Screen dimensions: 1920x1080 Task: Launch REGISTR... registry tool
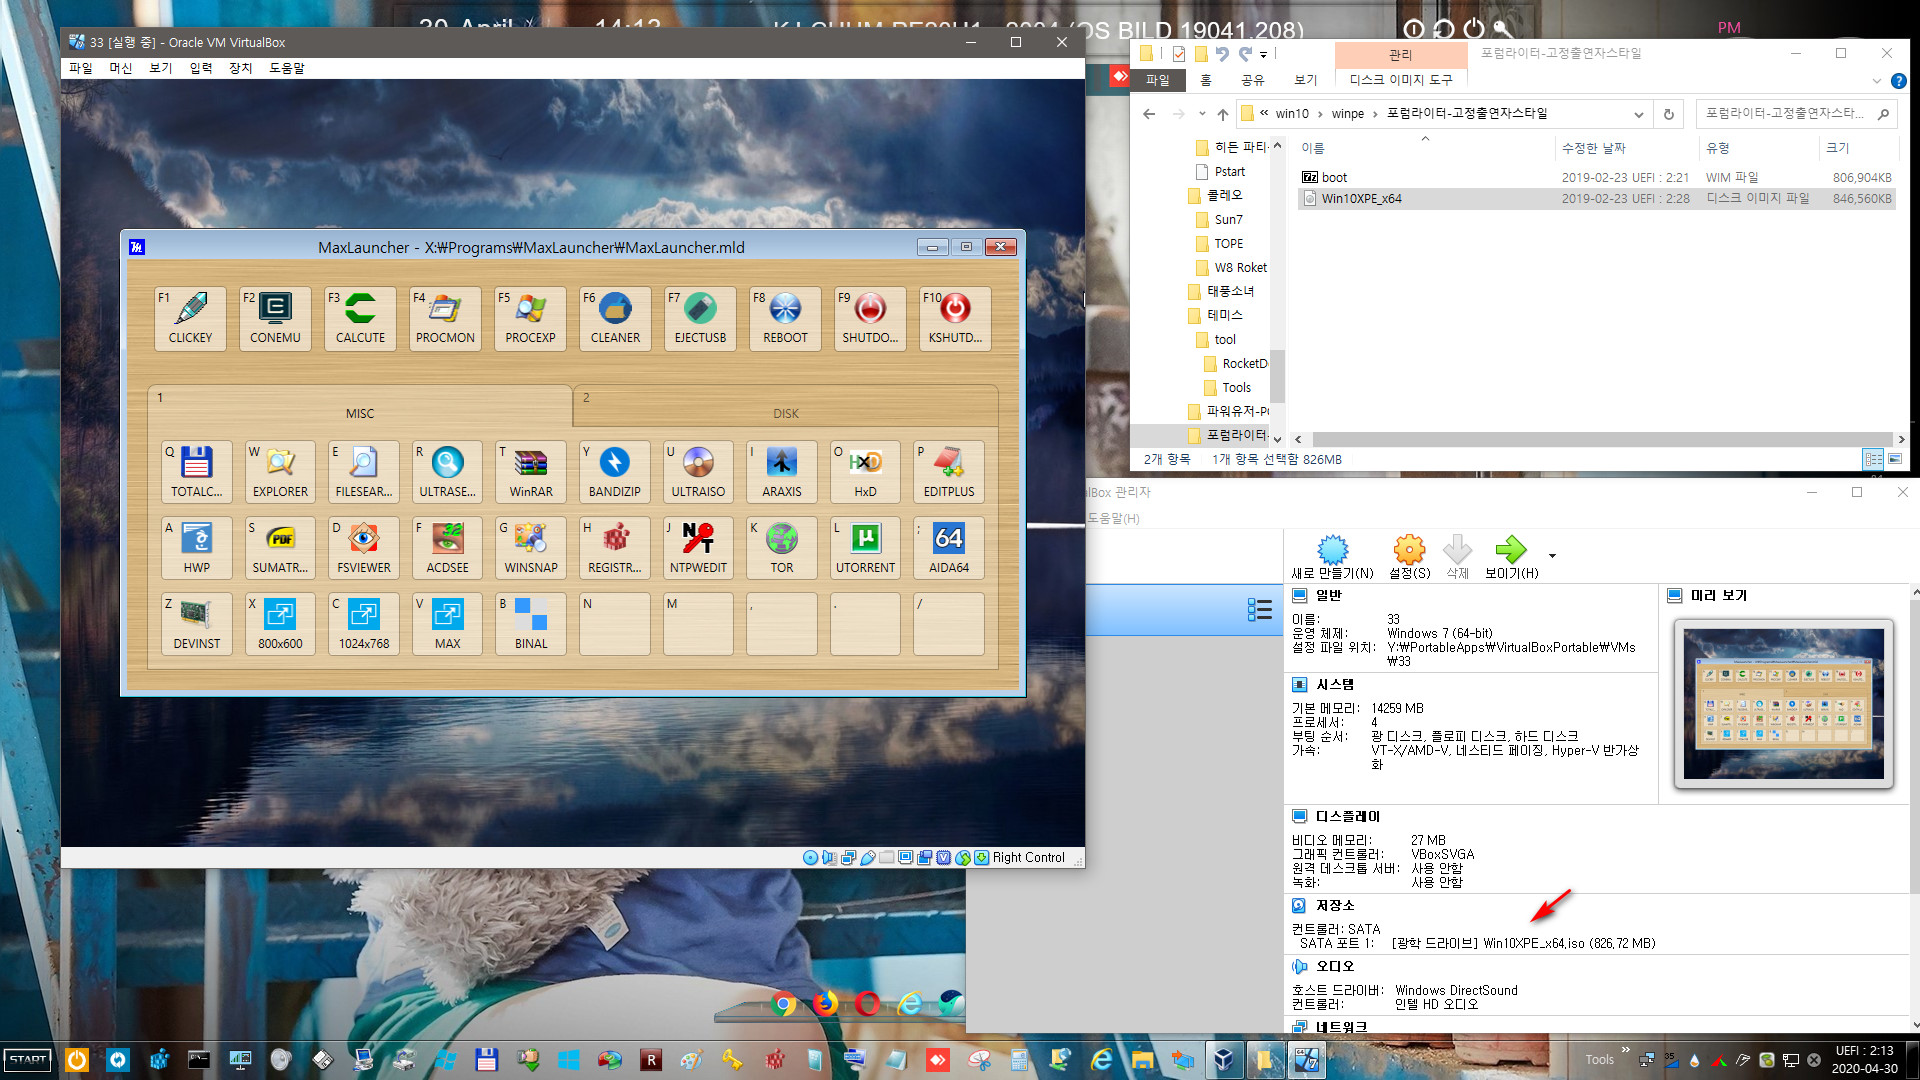(614, 548)
